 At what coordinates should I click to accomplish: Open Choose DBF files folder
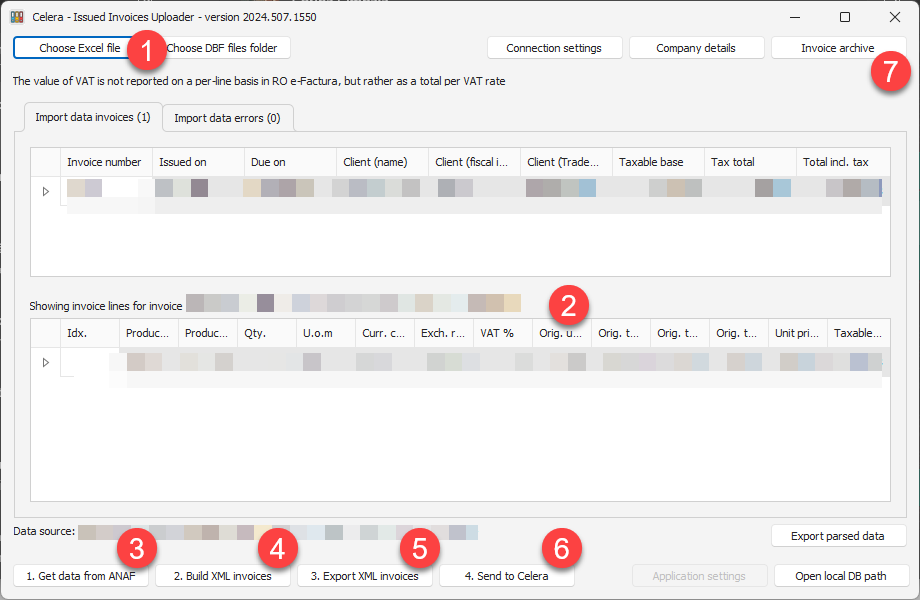pos(222,48)
